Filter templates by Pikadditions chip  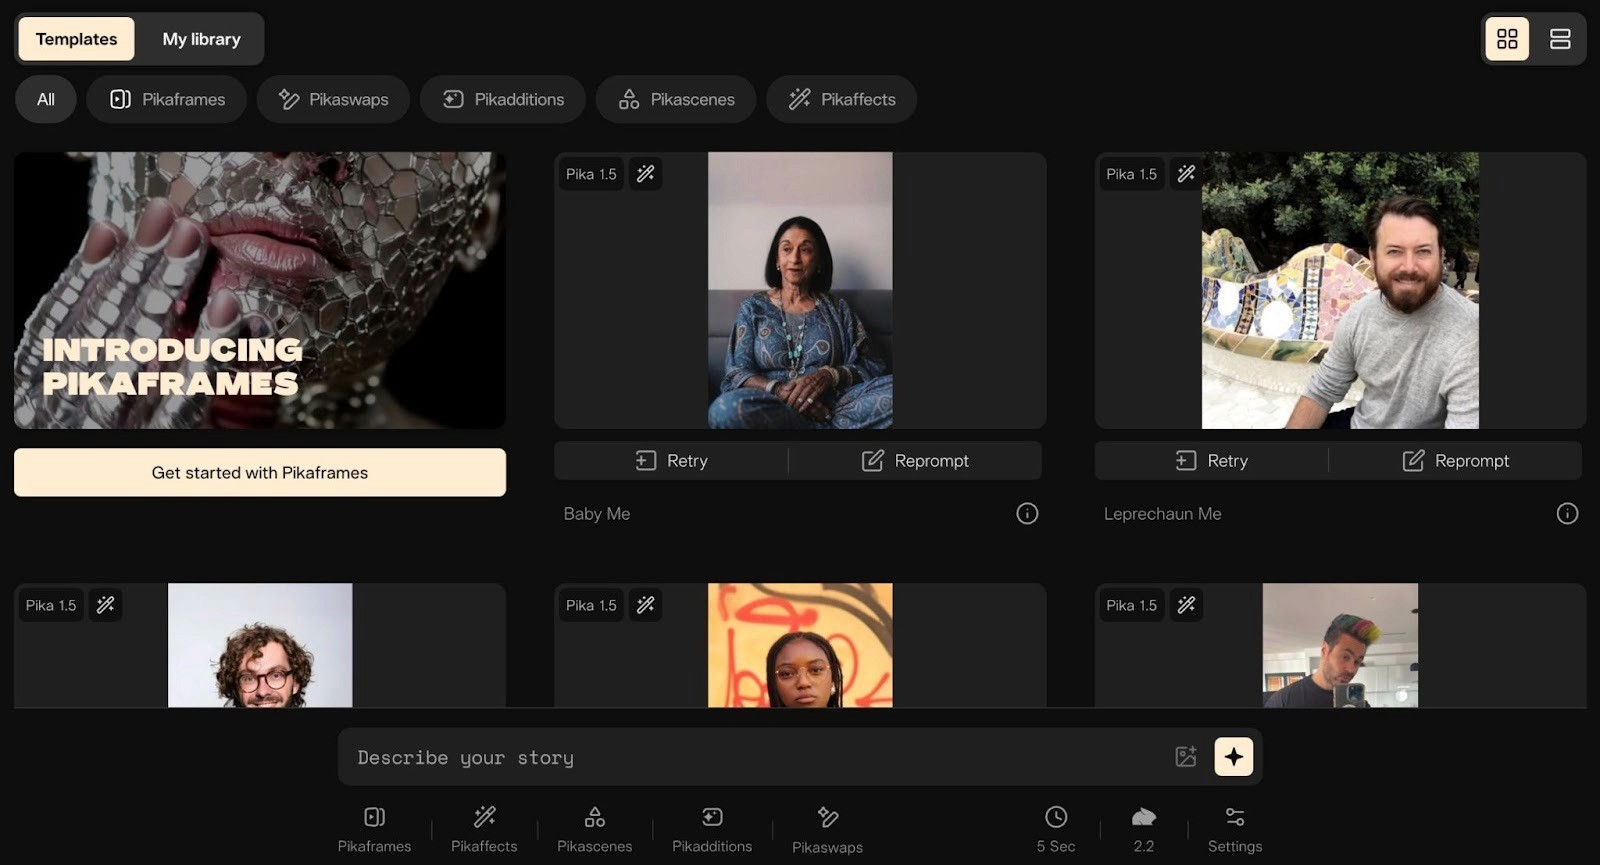[x=503, y=99]
